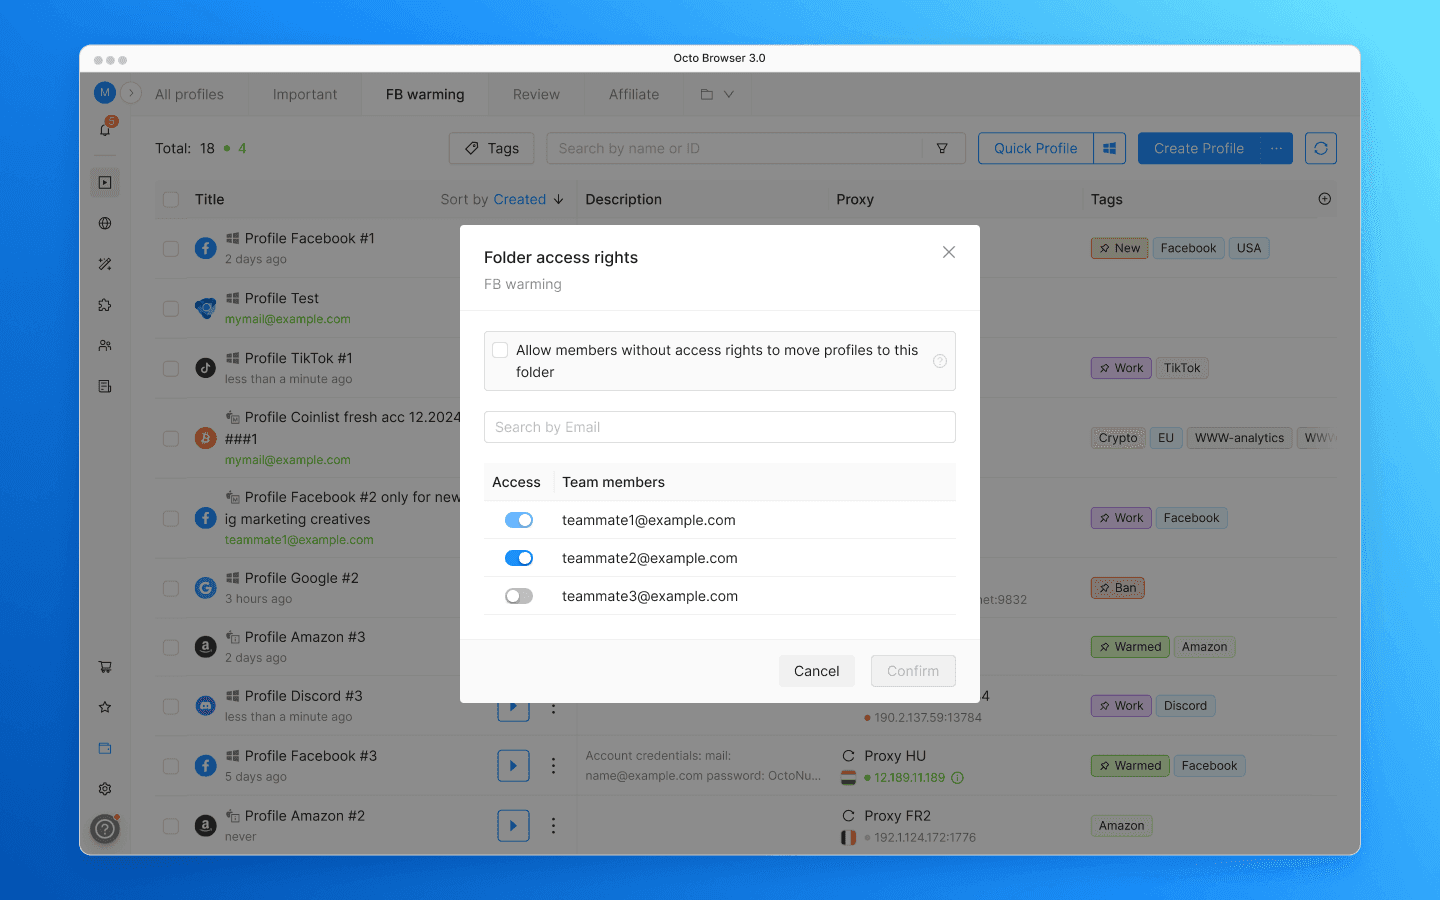This screenshot has width=1440, height=900.
Task: Click the Profile TikTok #1 icon
Action: [x=205, y=368]
